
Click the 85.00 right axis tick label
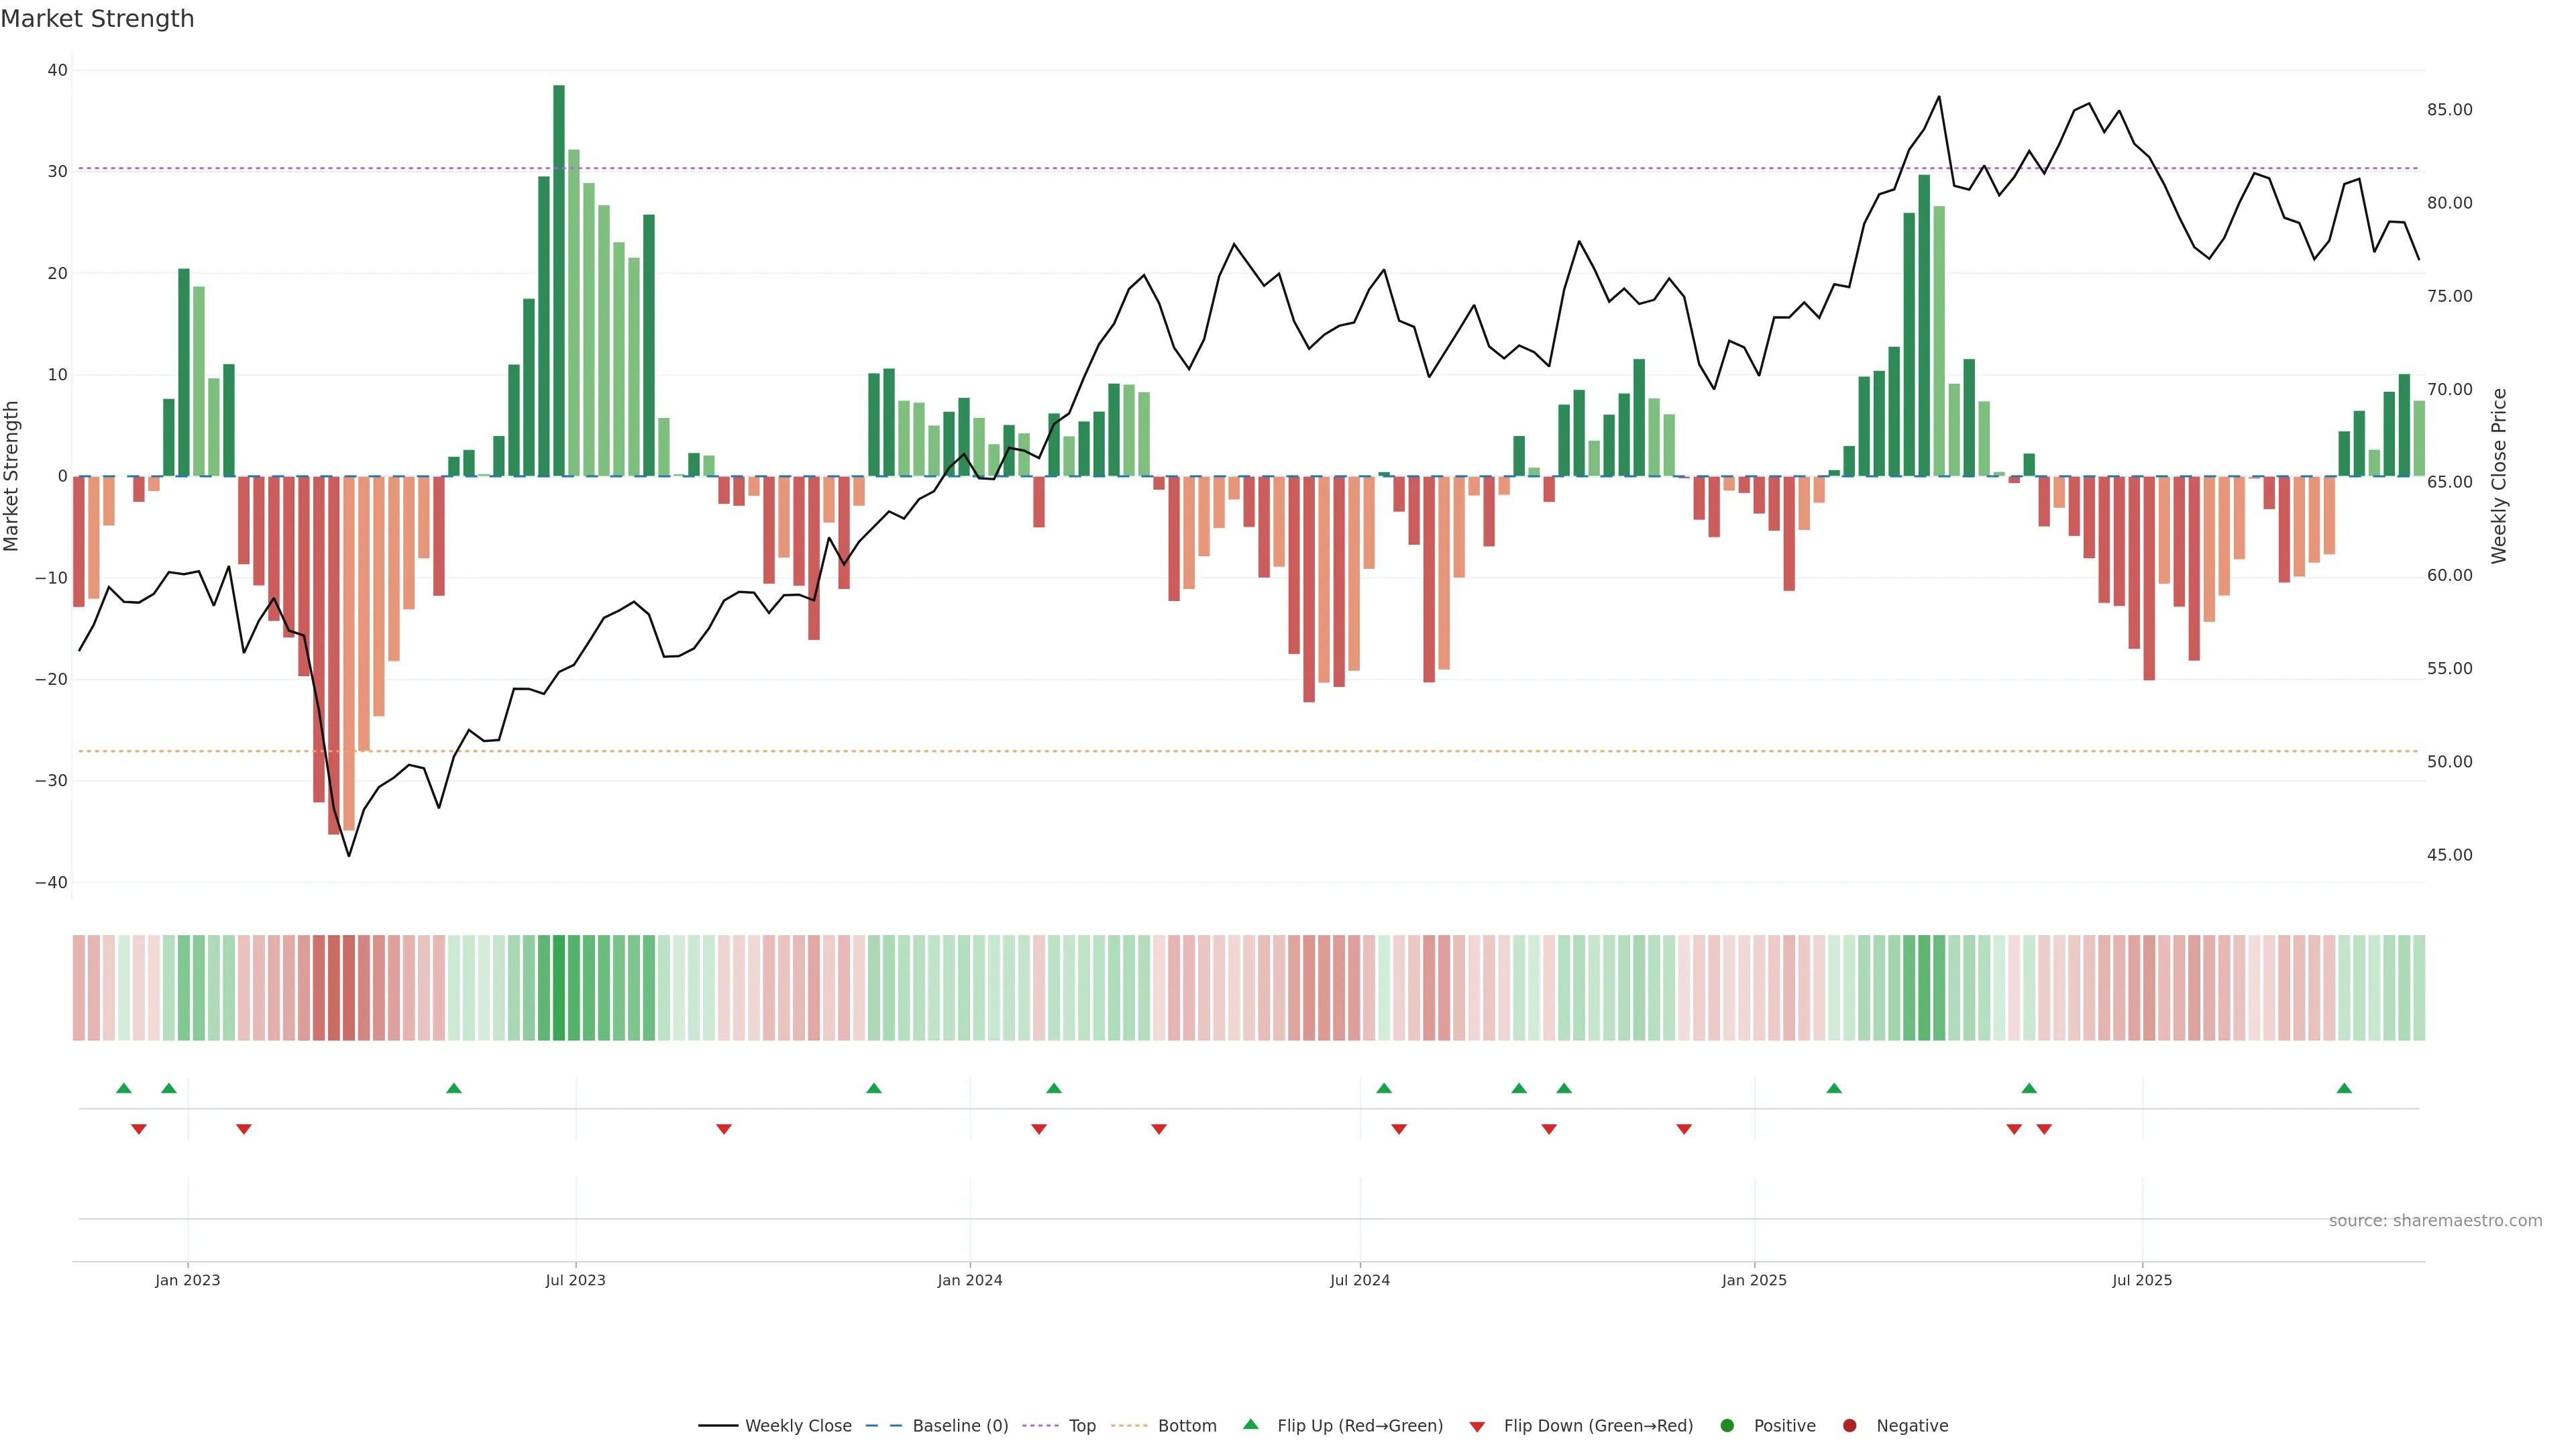pyautogui.click(x=2449, y=110)
